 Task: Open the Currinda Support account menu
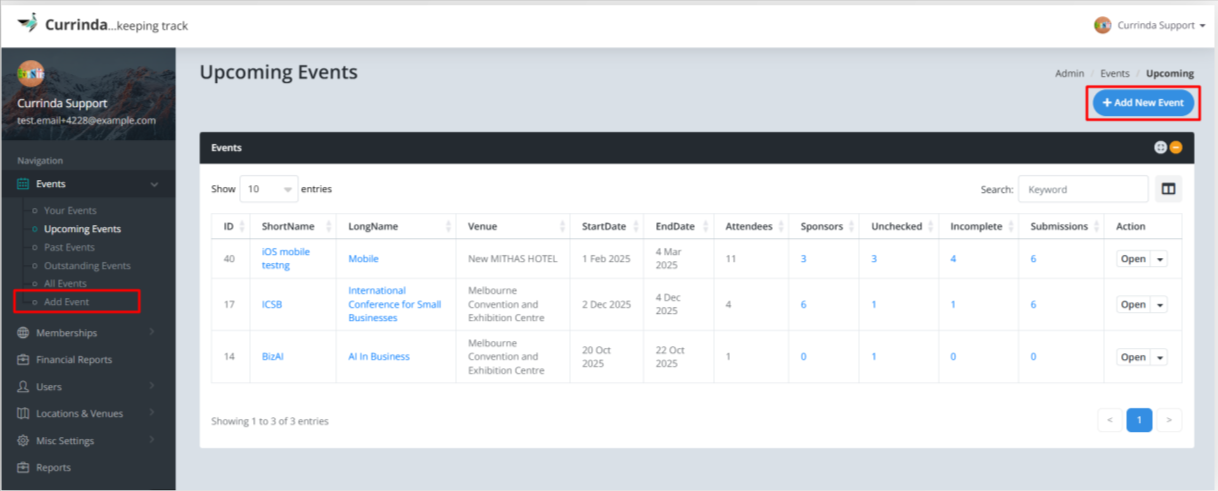click(1150, 25)
